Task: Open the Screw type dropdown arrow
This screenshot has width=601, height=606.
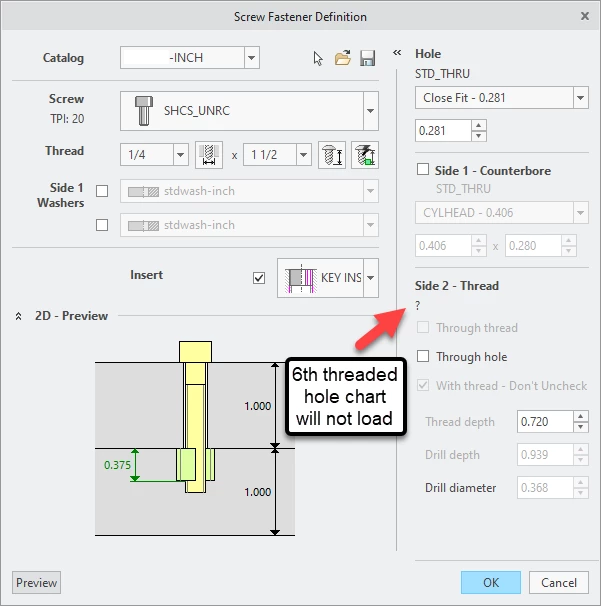Action: pyautogui.click(x=371, y=111)
